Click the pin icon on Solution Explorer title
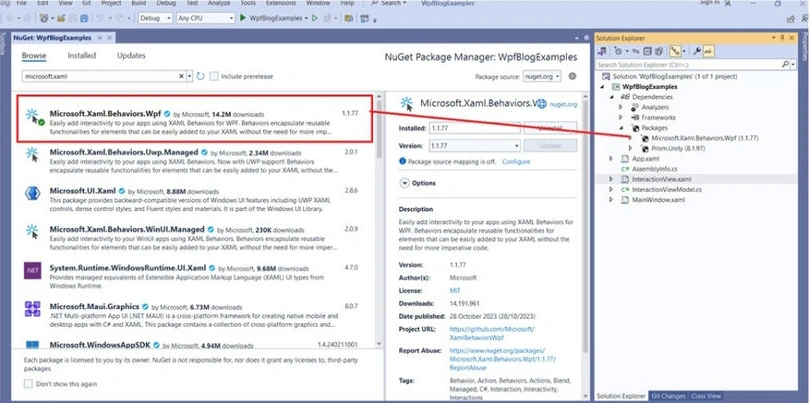Image resolution: width=811 pixels, height=403 pixels. (x=782, y=38)
